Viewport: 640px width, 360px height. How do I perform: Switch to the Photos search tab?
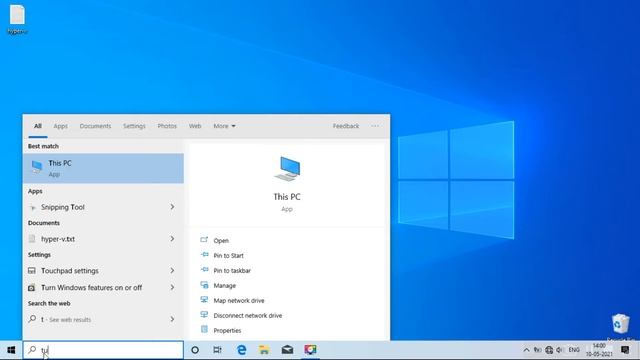coord(167,126)
